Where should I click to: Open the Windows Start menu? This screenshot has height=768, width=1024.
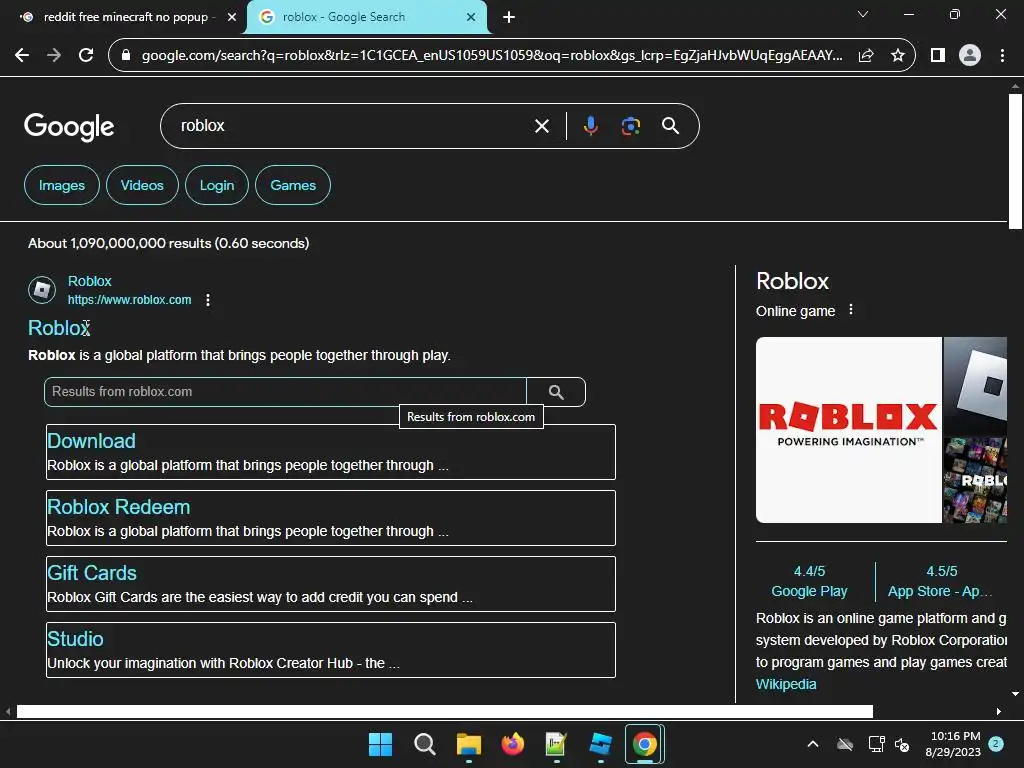380,744
